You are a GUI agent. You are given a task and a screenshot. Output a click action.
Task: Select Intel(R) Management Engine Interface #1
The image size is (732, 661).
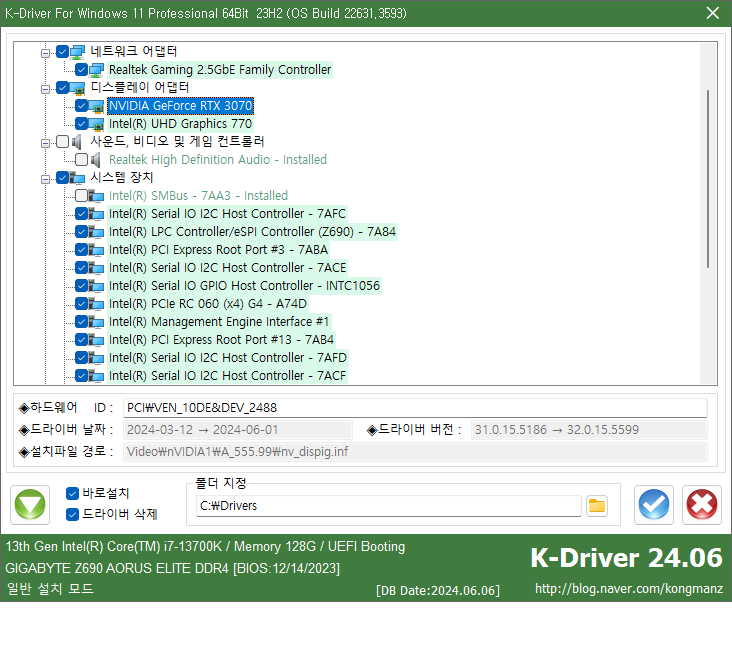(x=219, y=322)
